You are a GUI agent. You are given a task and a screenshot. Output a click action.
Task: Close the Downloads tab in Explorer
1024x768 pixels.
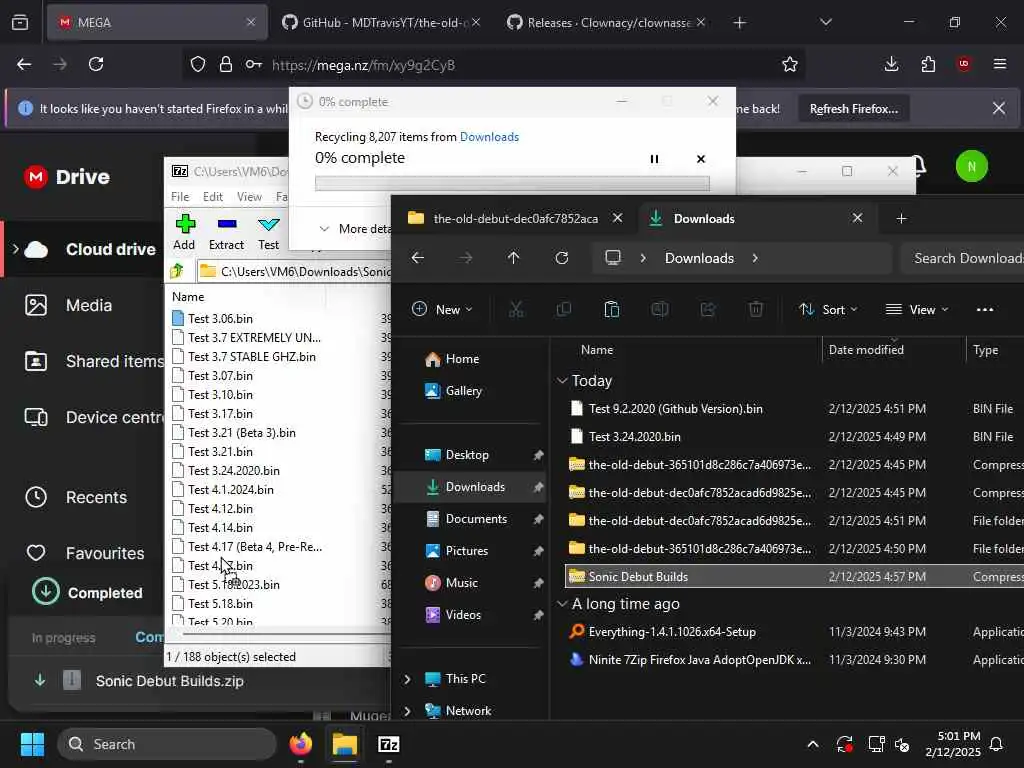[857, 218]
